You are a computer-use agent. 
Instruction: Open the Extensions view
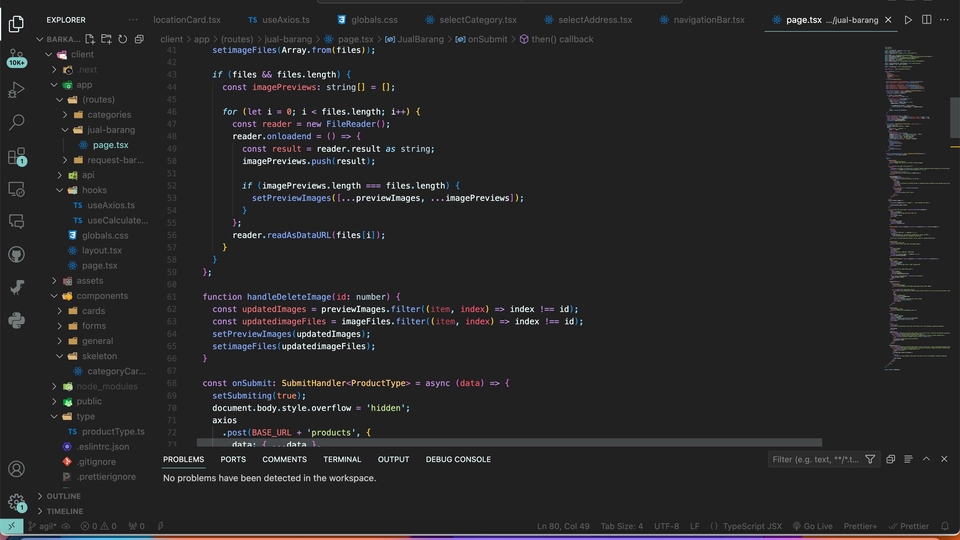tap(17, 156)
